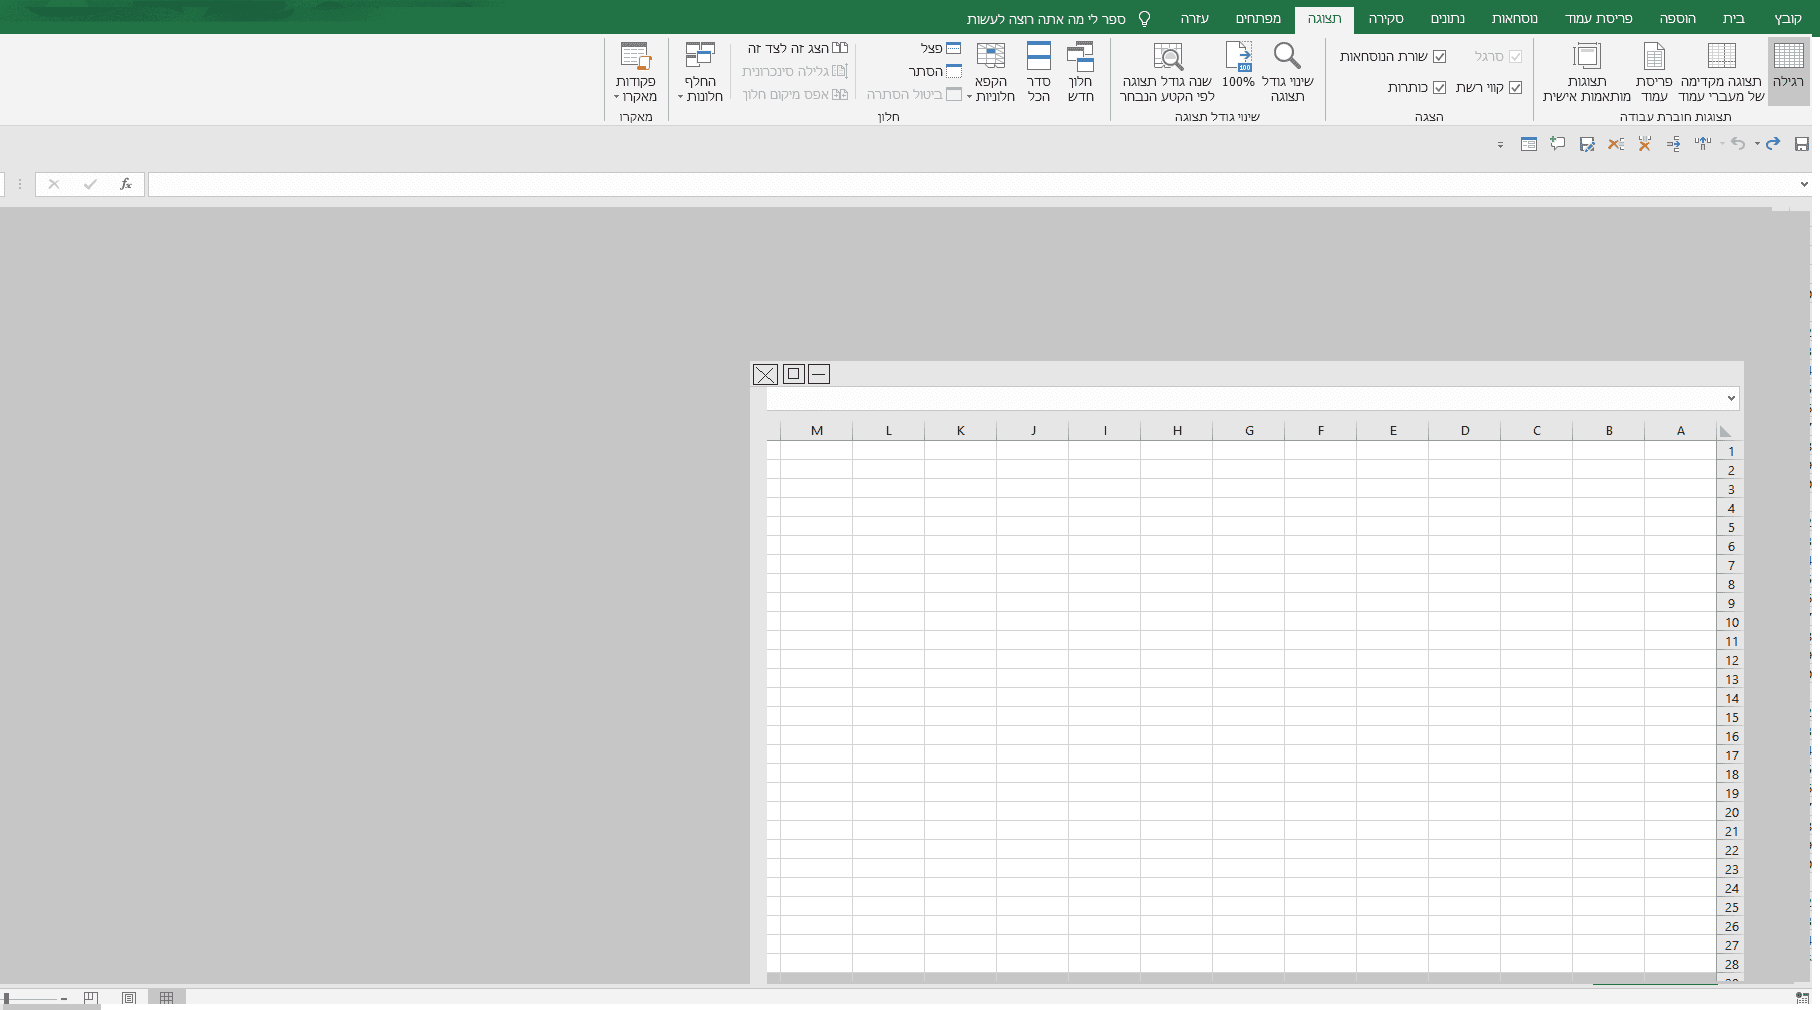Image resolution: width=1820 pixels, height=1010 pixels.
Task: Click the Redo arrow in Quick Access Toolbar
Action: coord(1773,144)
